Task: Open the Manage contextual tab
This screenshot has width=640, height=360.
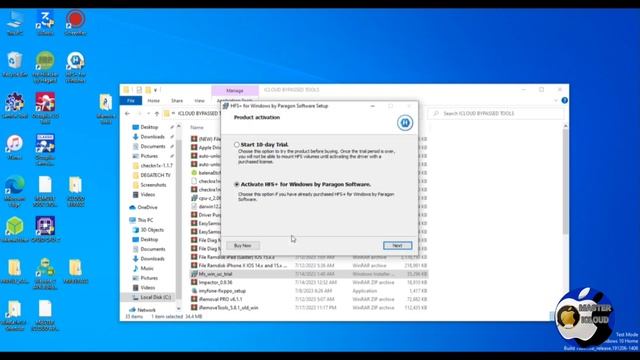Action: coord(235,90)
